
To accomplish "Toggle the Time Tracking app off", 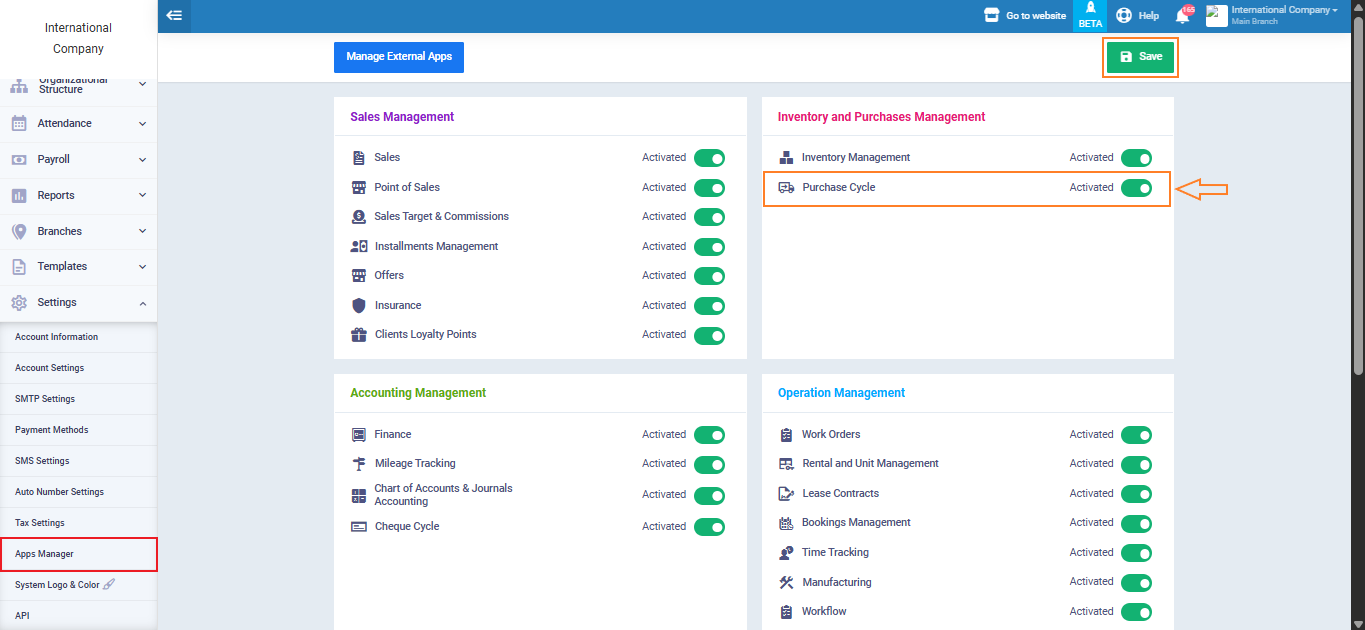I will click(x=1136, y=553).
